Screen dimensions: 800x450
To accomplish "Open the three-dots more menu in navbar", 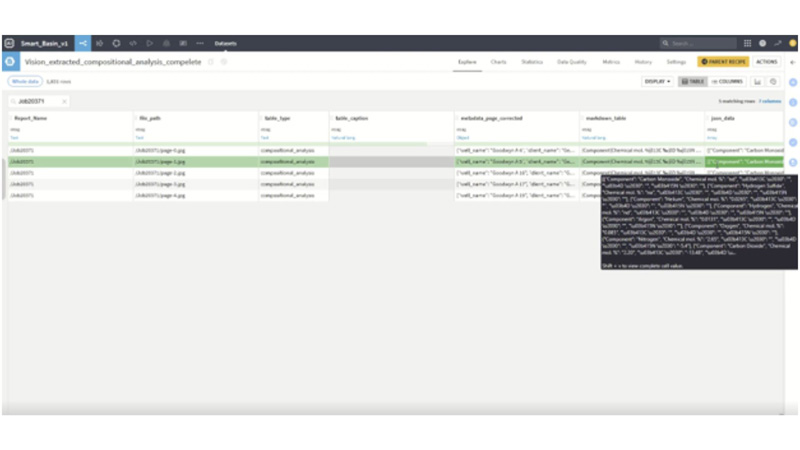I will tap(200, 43).
